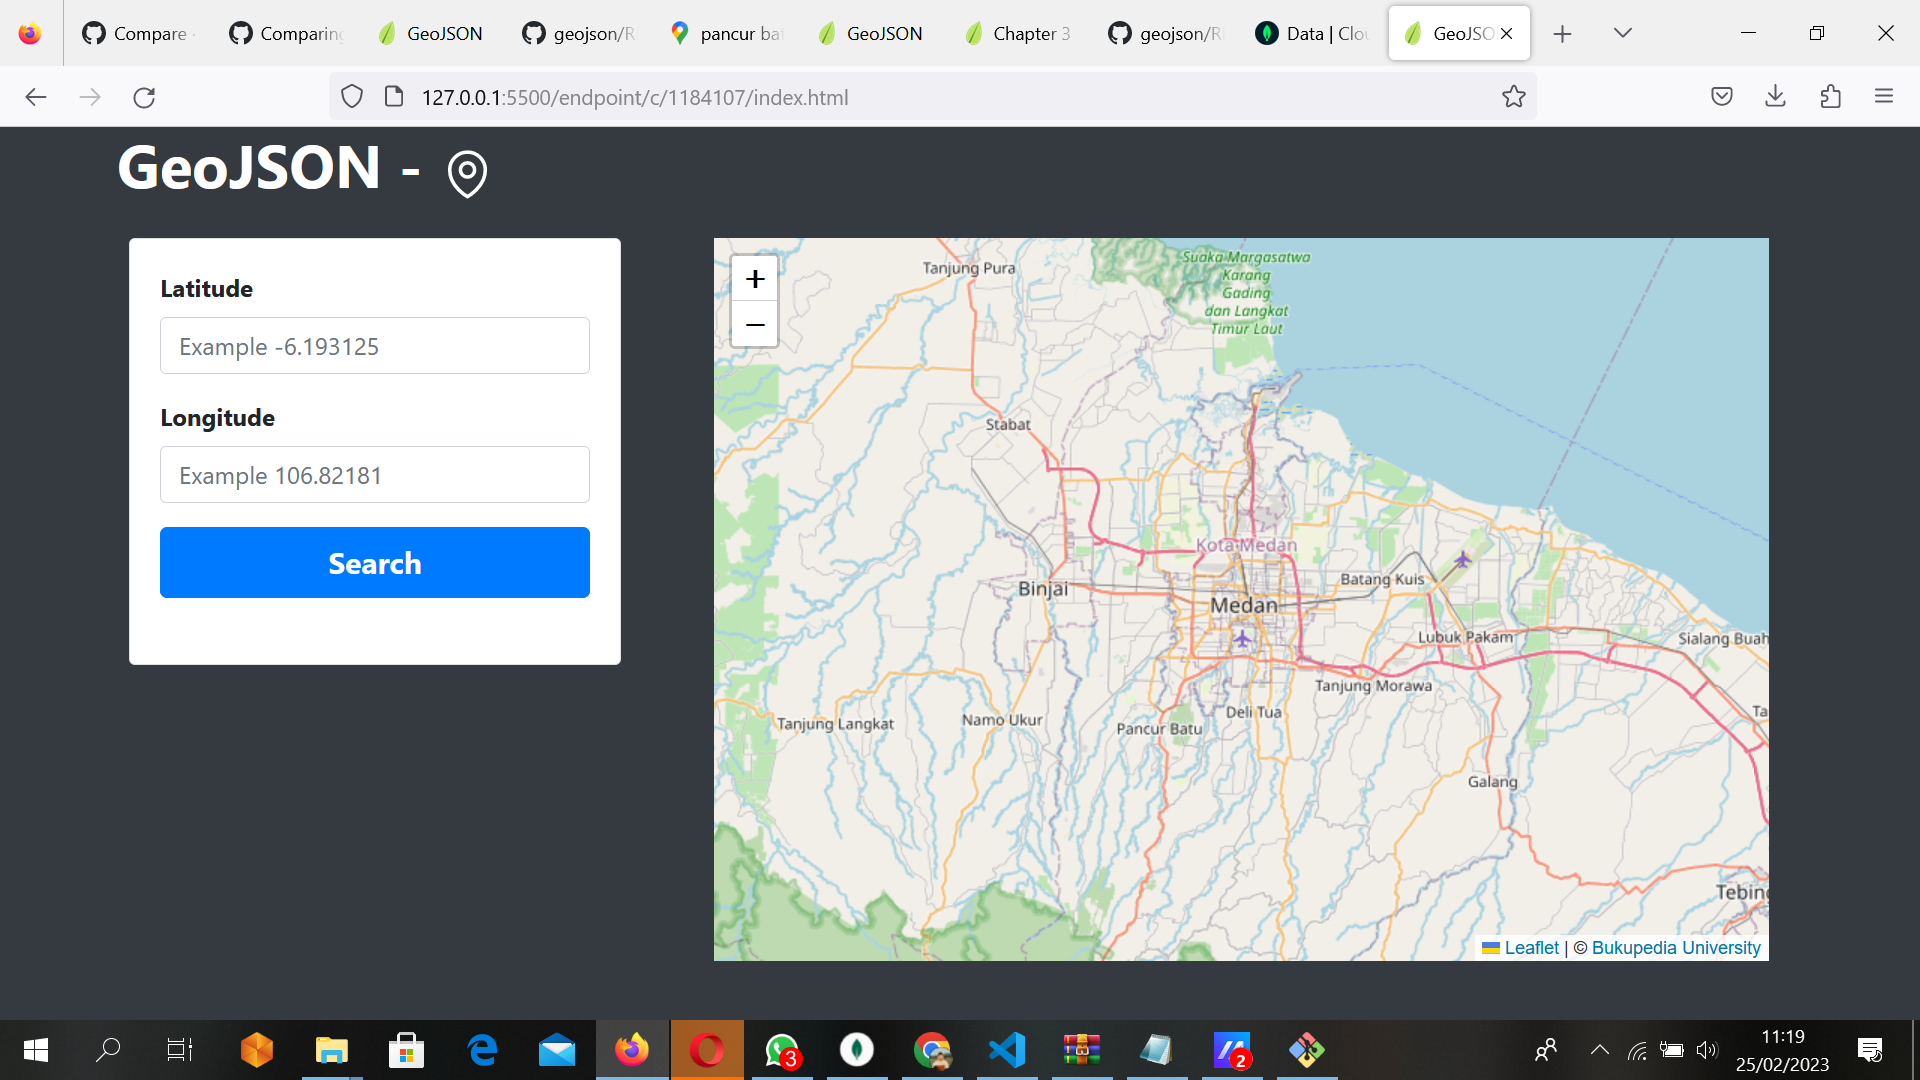This screenshot has width=1920, height=1080.
Task: Zoom in on the Leaflet map
Action: point(755,279)
